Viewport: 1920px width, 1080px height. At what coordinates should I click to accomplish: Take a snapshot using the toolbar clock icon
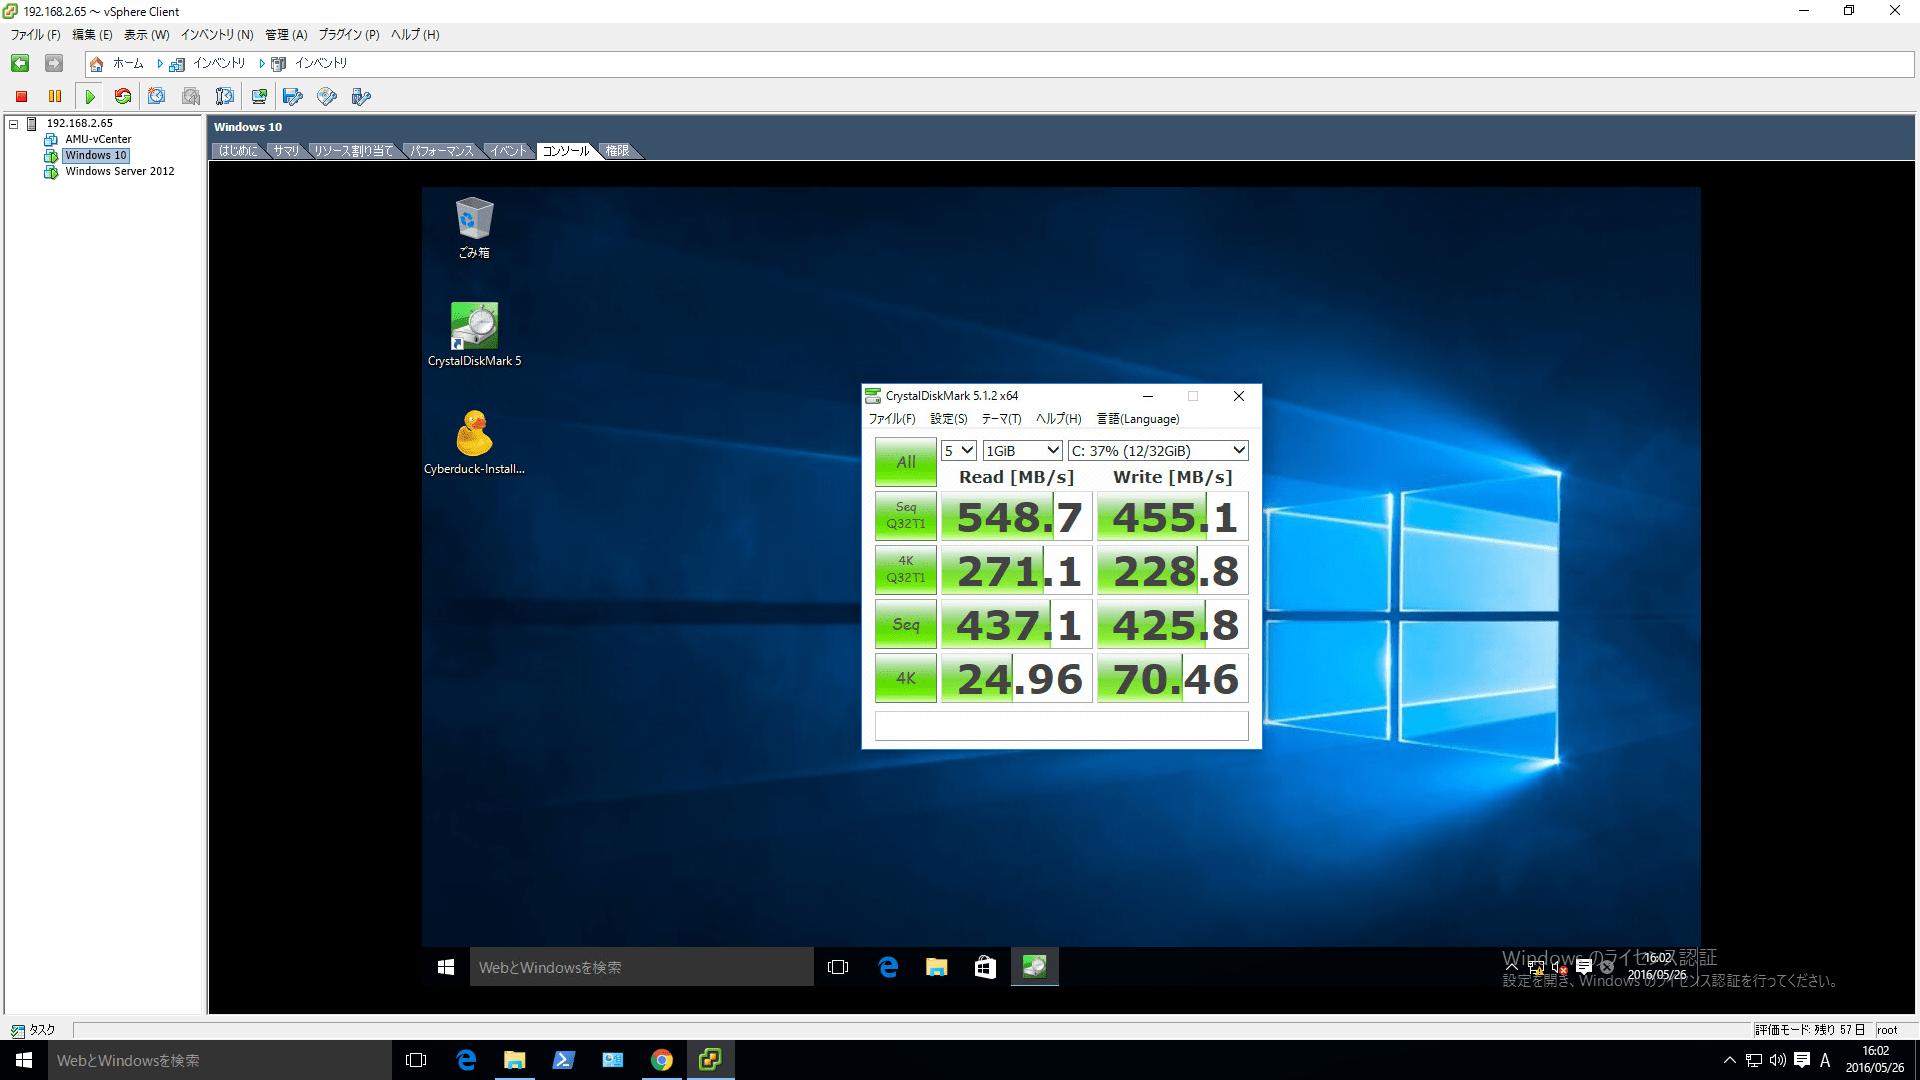[157, 96]
